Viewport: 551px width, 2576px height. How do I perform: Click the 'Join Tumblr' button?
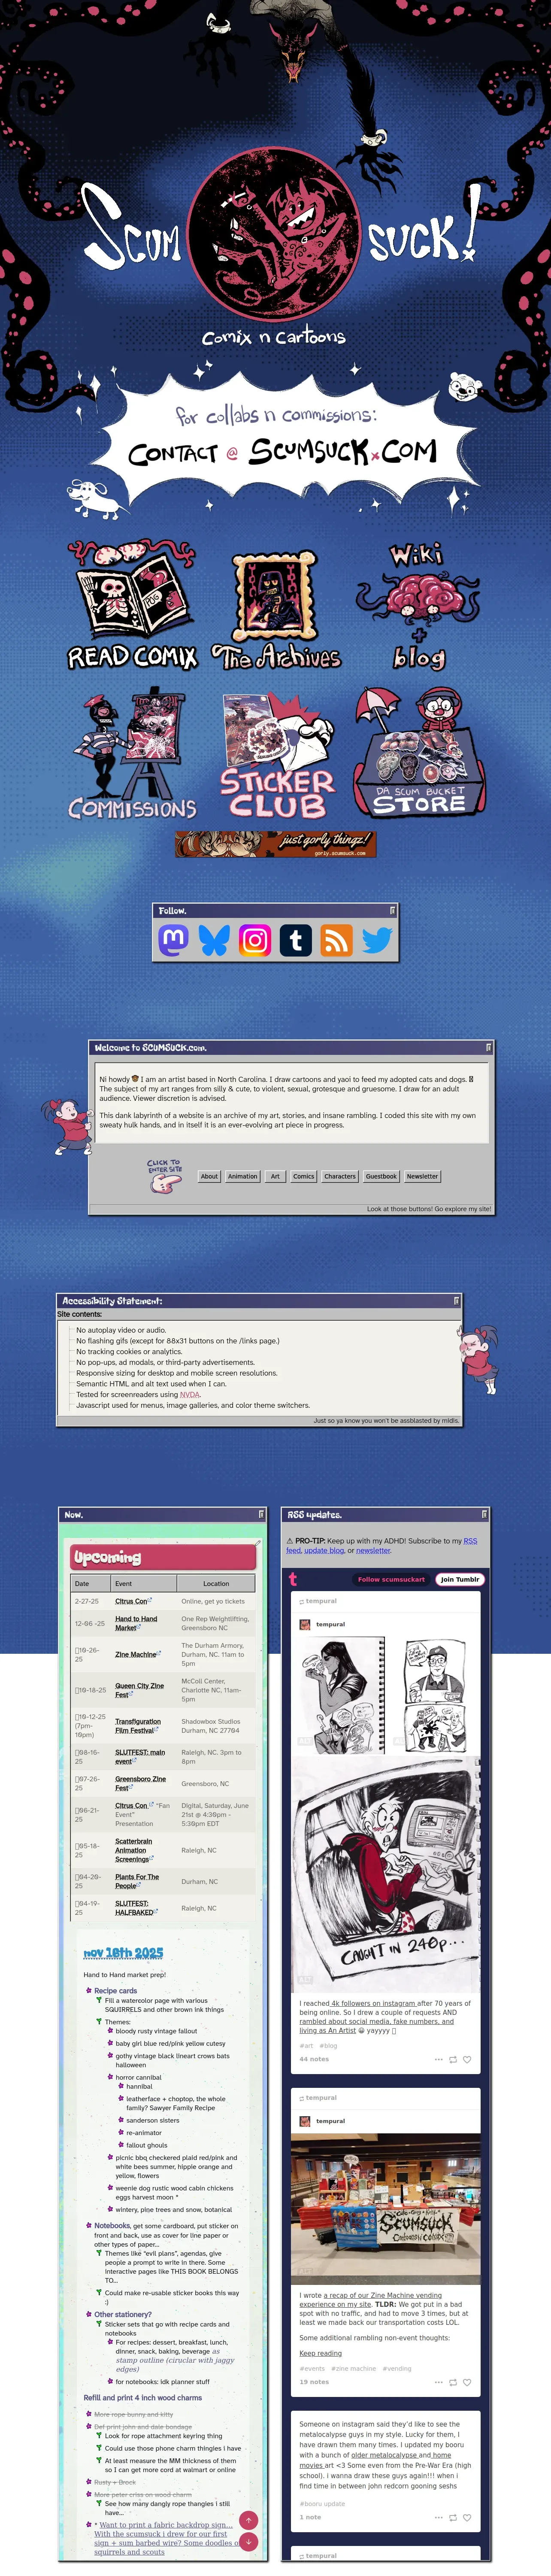pos(460,1579)
